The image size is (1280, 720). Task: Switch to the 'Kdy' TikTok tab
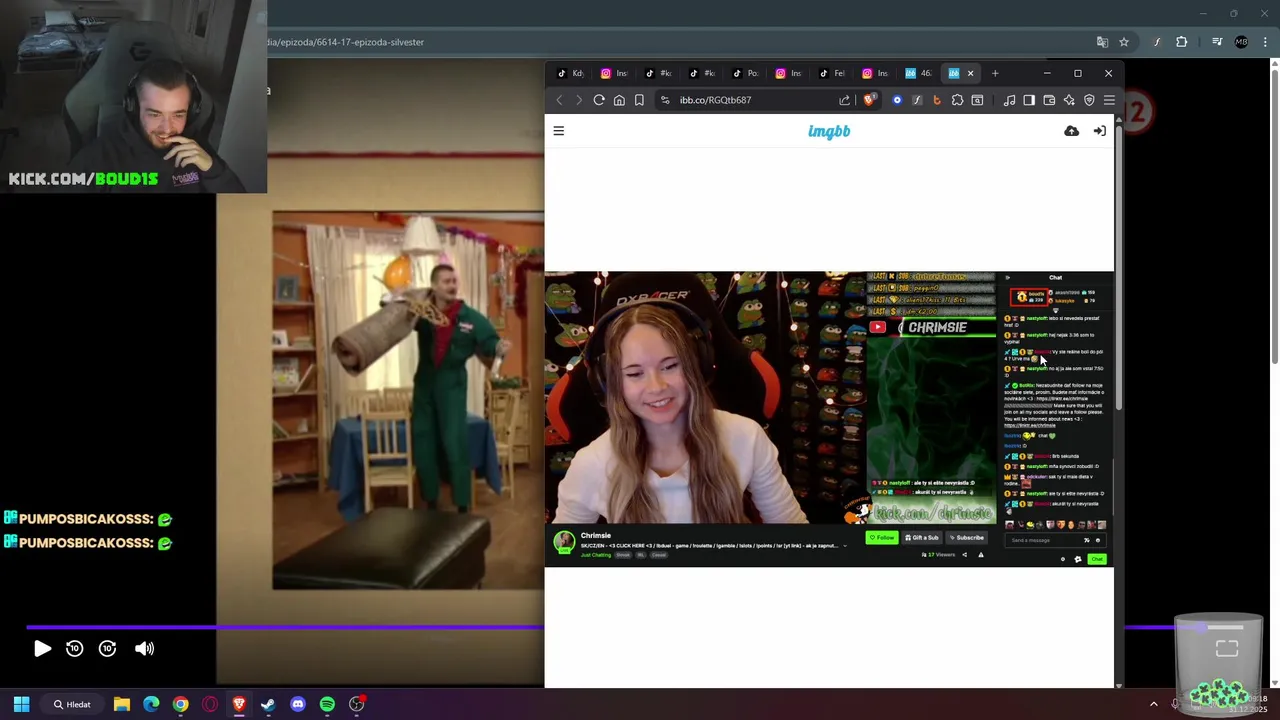coord(571,73)
